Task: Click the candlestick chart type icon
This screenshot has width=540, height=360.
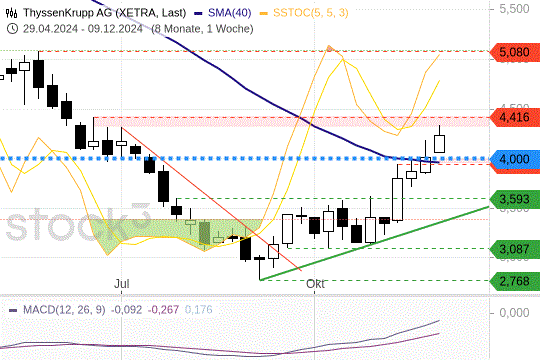Action: tap(11, 13)
